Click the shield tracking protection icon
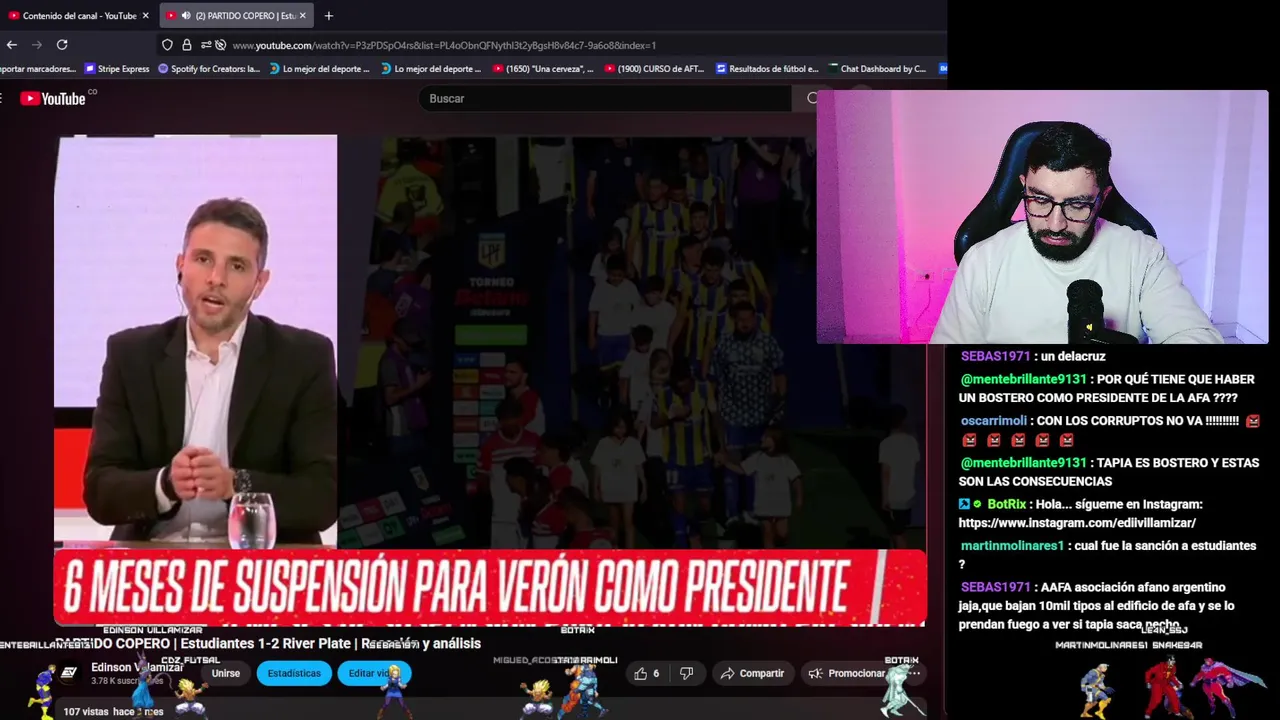Viewport: 1280px width, 720px height. tap(167, 45)
